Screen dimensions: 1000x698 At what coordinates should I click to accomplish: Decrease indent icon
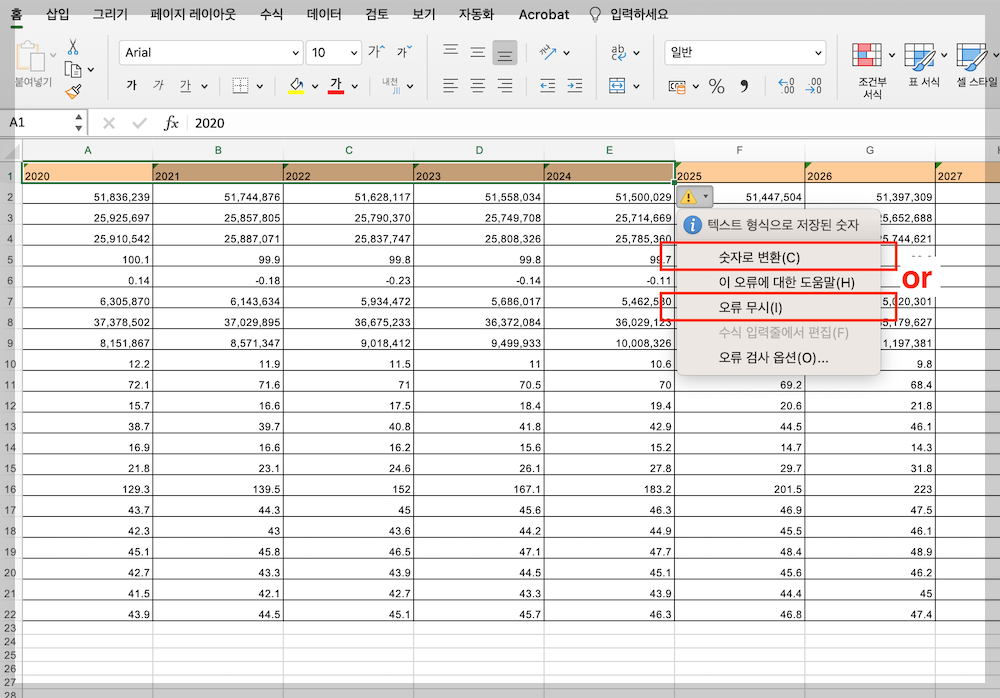(547, 85)
